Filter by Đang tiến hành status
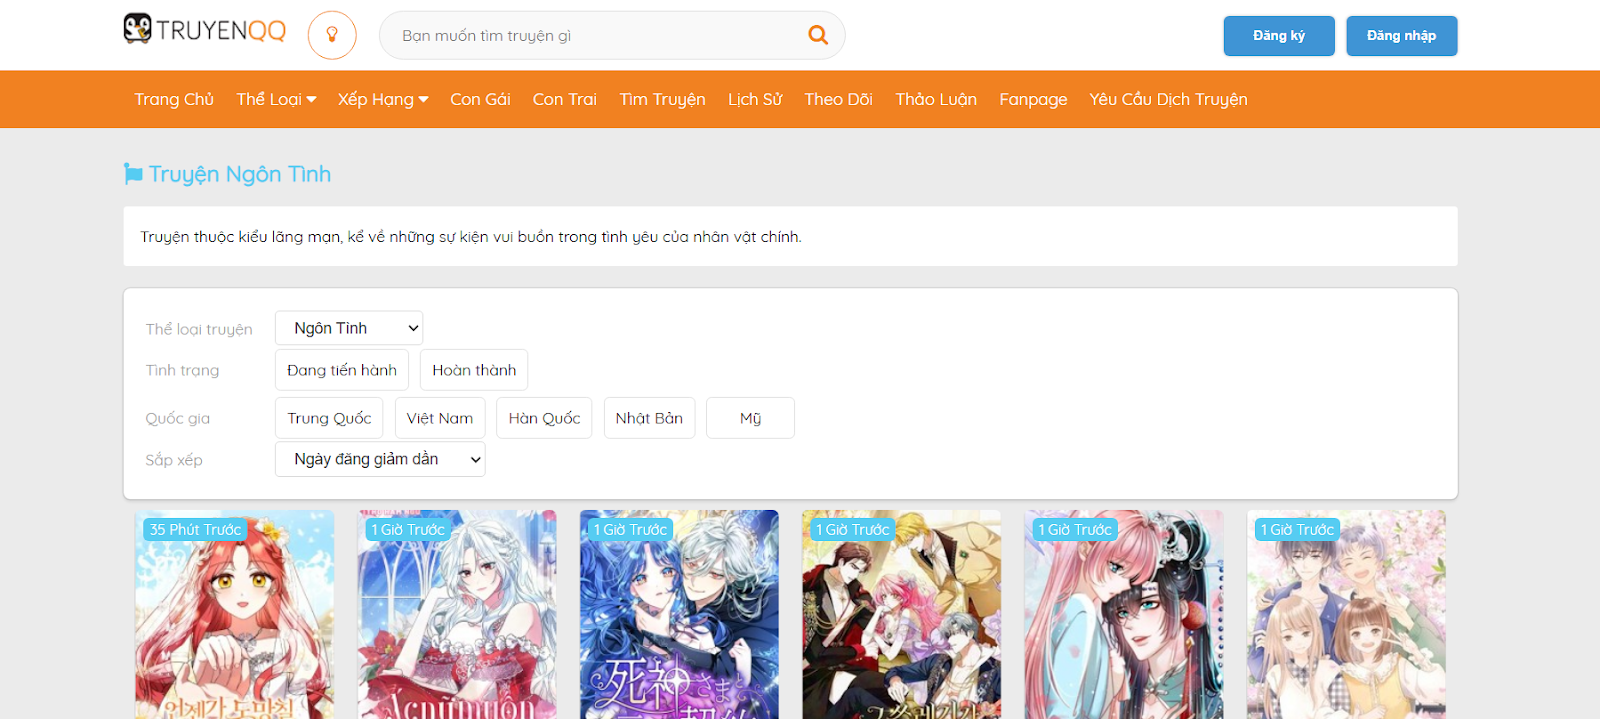Viewport: 1600px width, 719px height. (342, 370)
